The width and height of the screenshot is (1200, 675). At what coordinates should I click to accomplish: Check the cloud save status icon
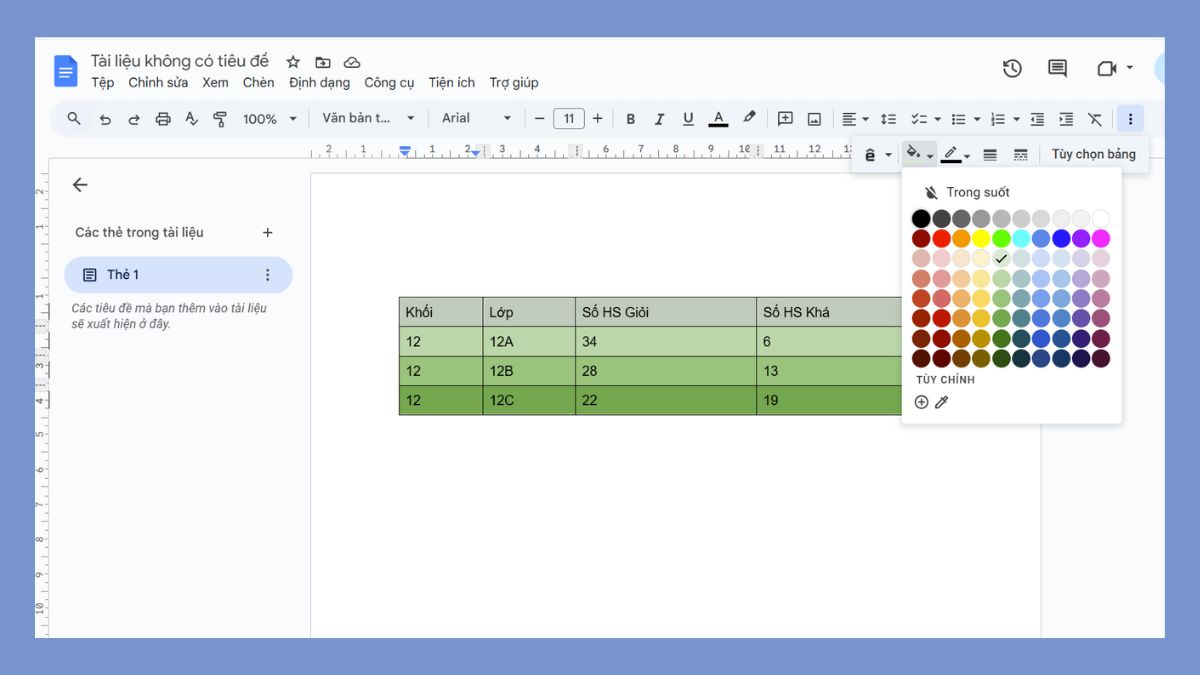click(352, 62)
